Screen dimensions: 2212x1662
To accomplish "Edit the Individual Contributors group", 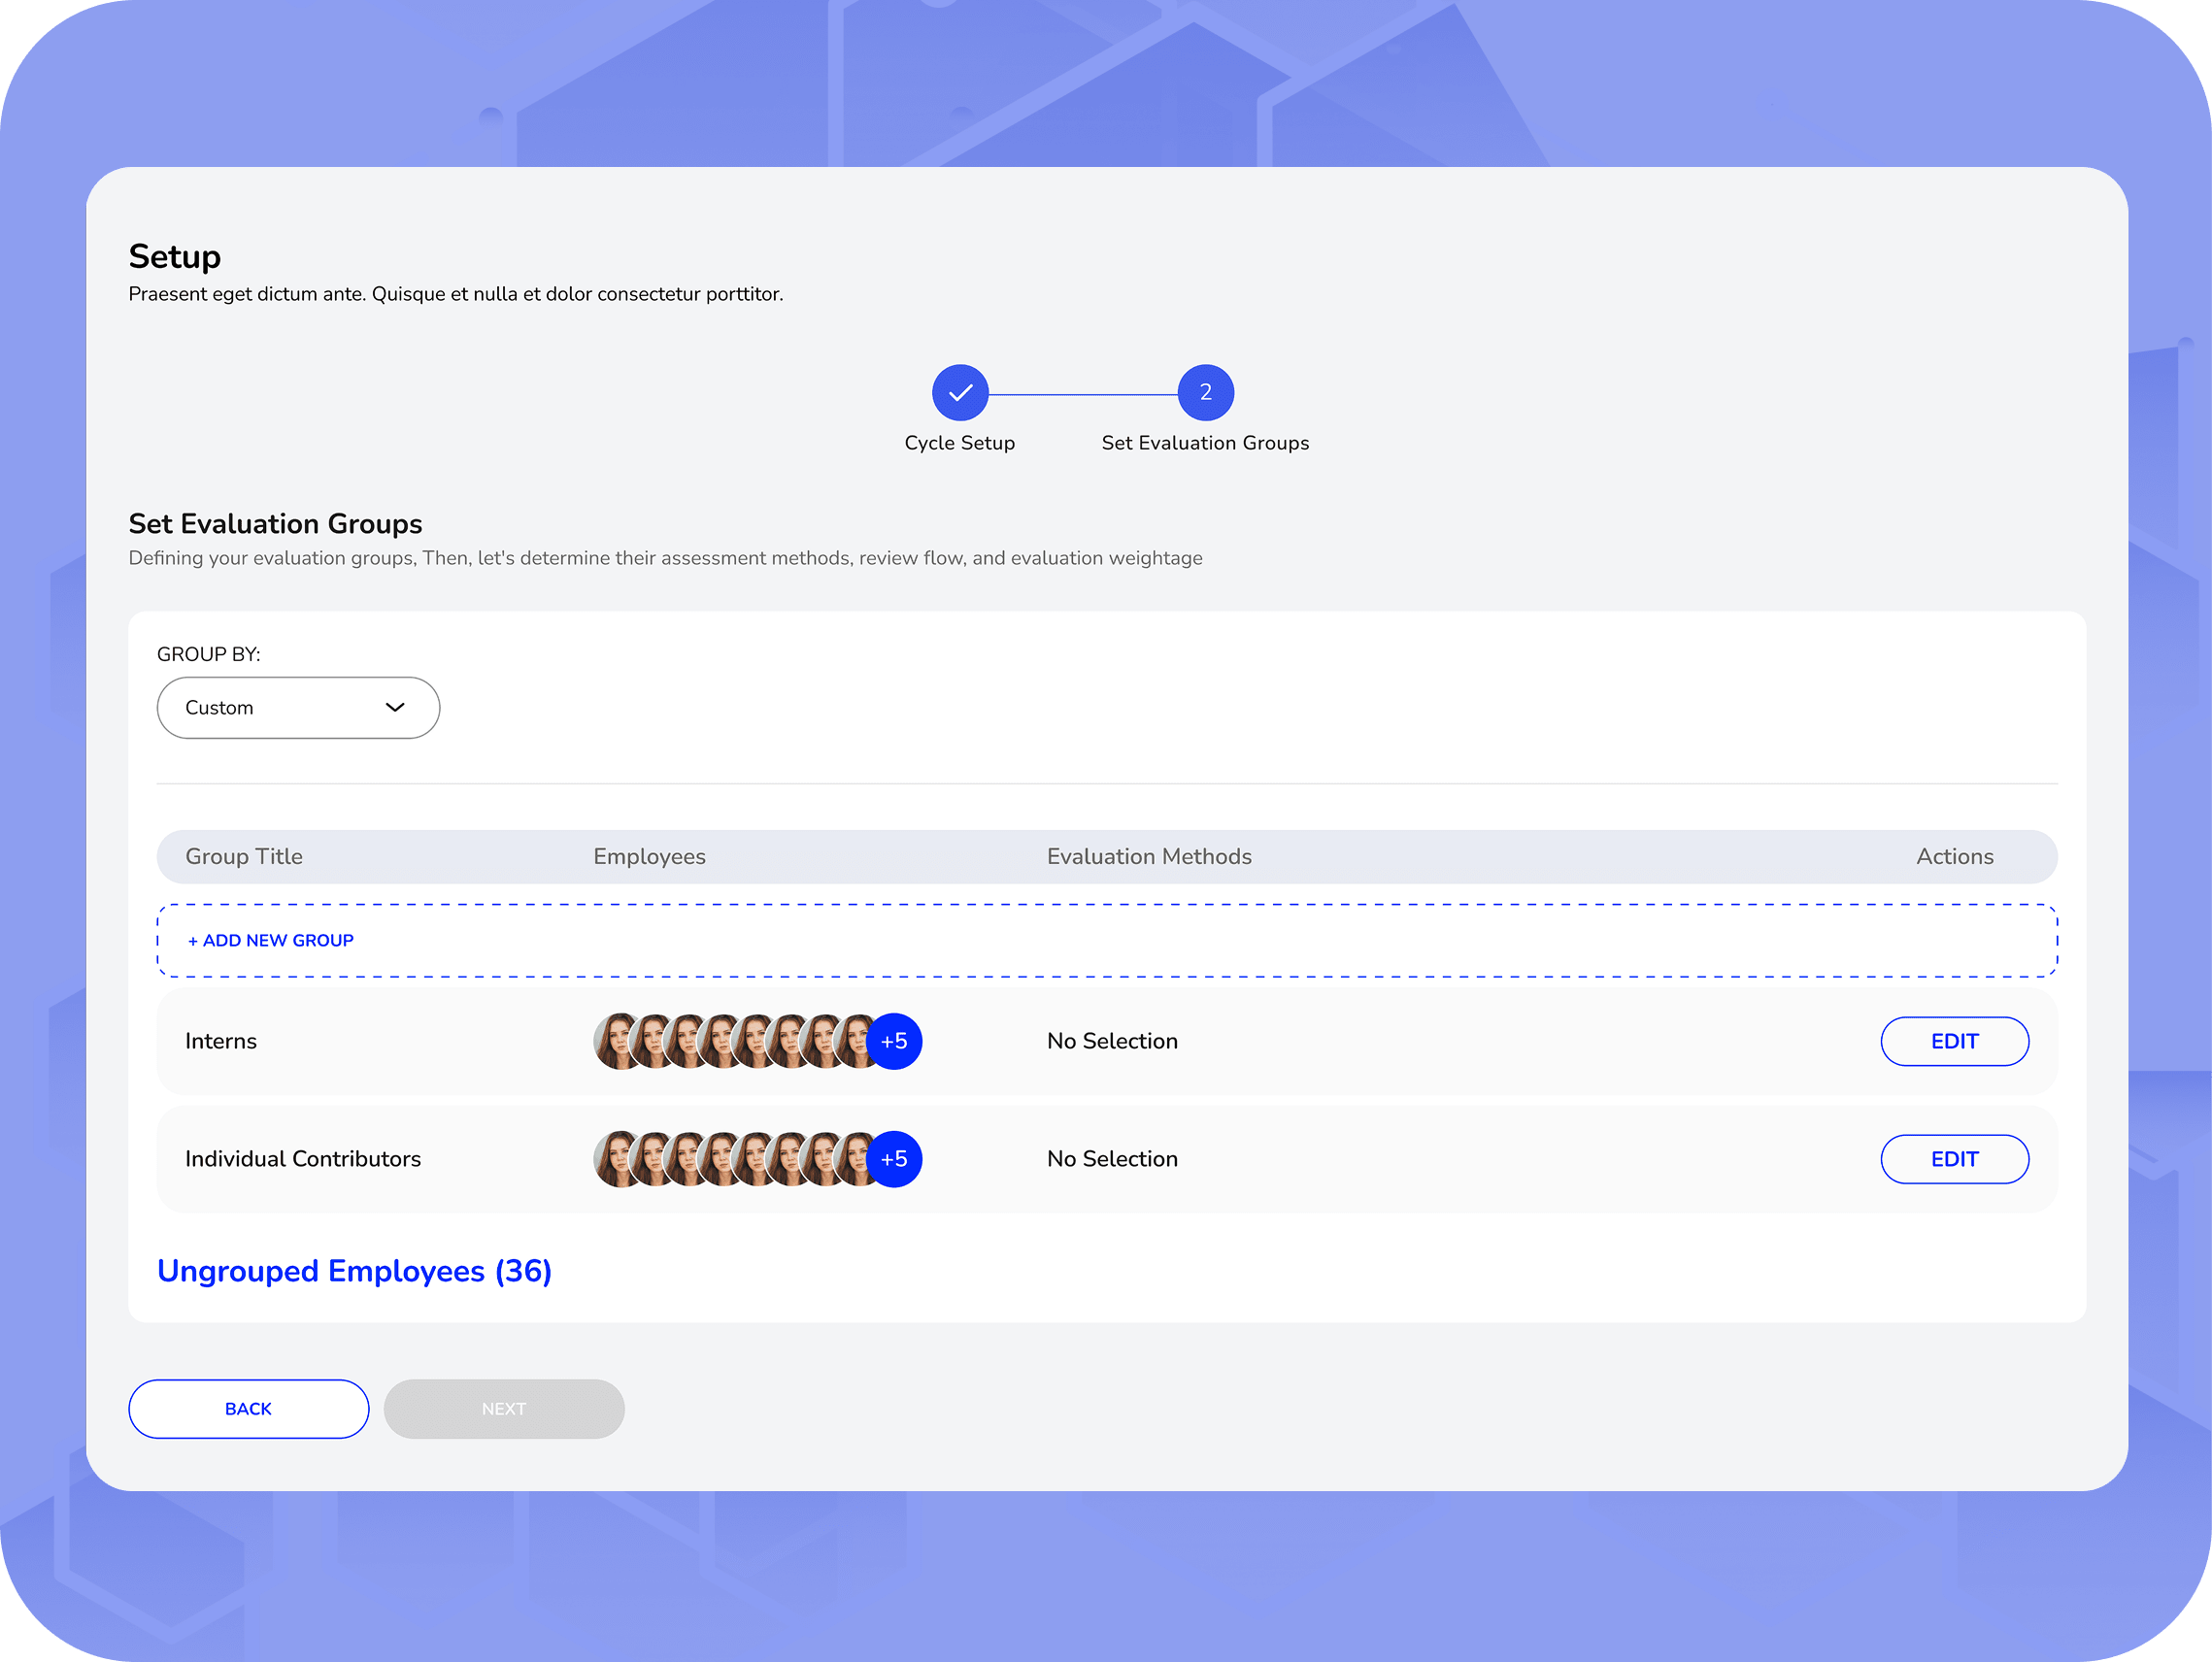I will pyautogui.click(x=1953, y=1159).
